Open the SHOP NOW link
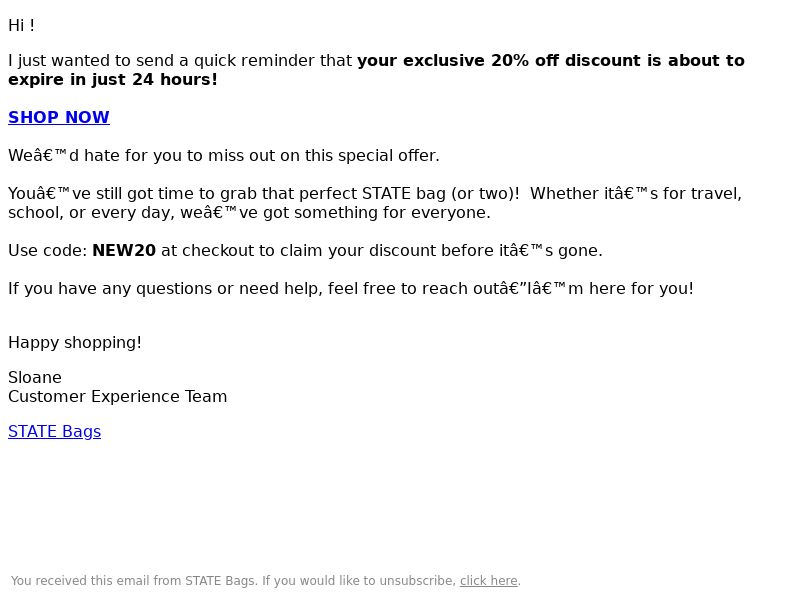Image resolution: width=800 pixels, height=600 pixels. (x=59, y=117)
